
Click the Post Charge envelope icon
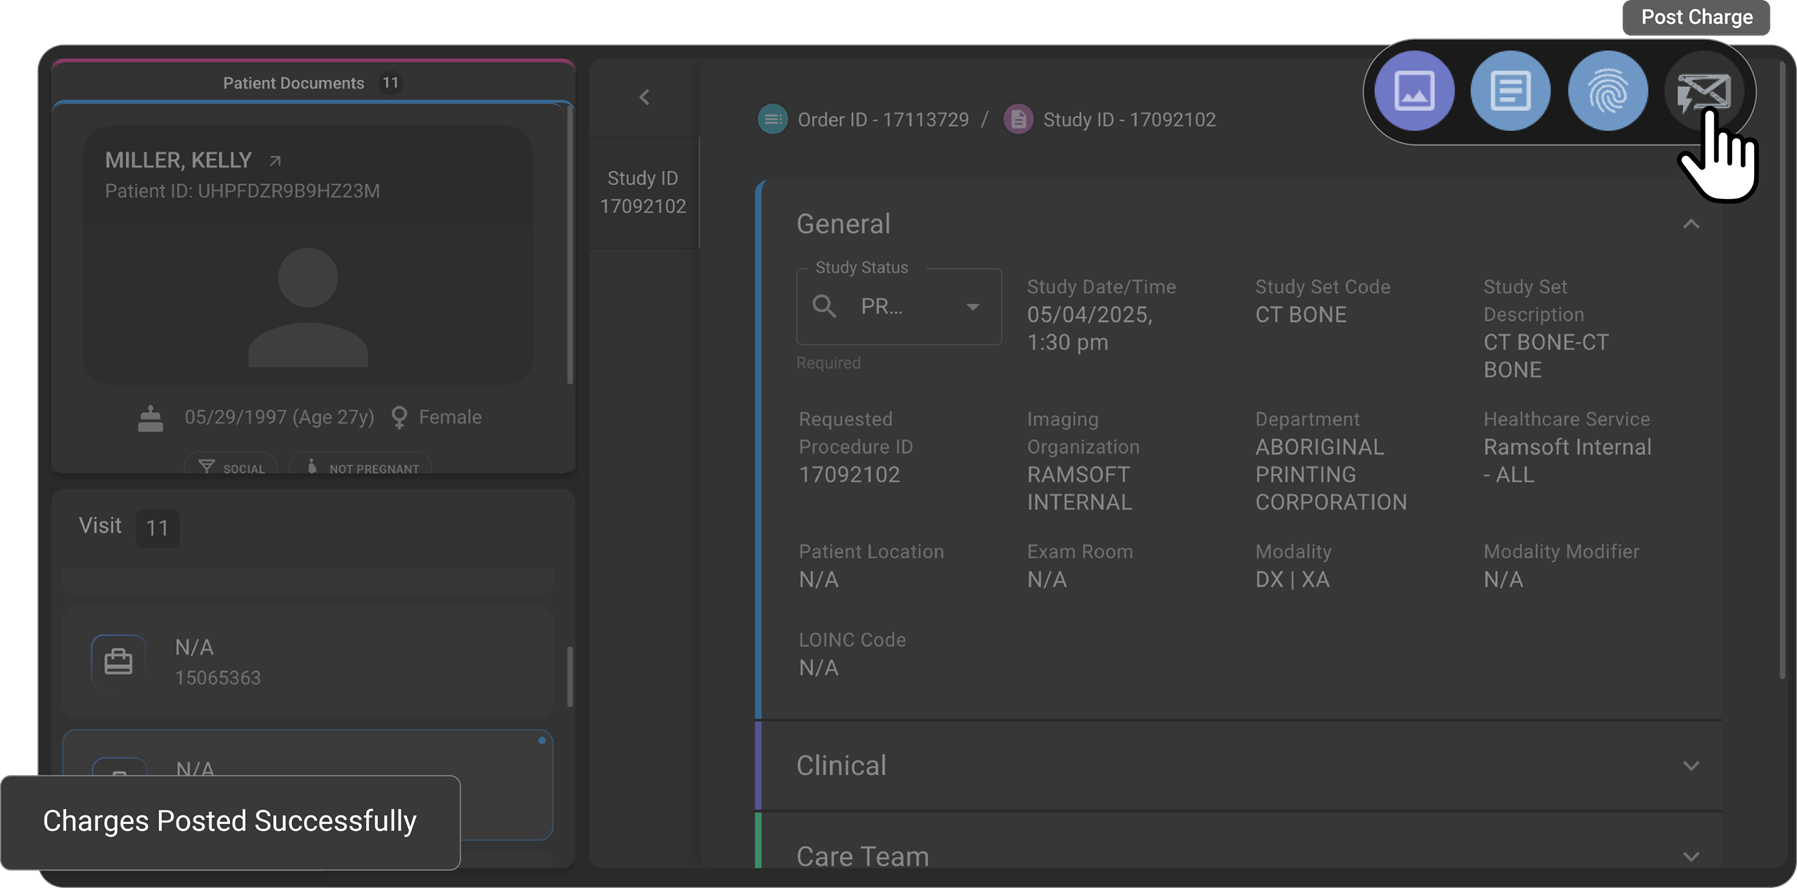1704,92
